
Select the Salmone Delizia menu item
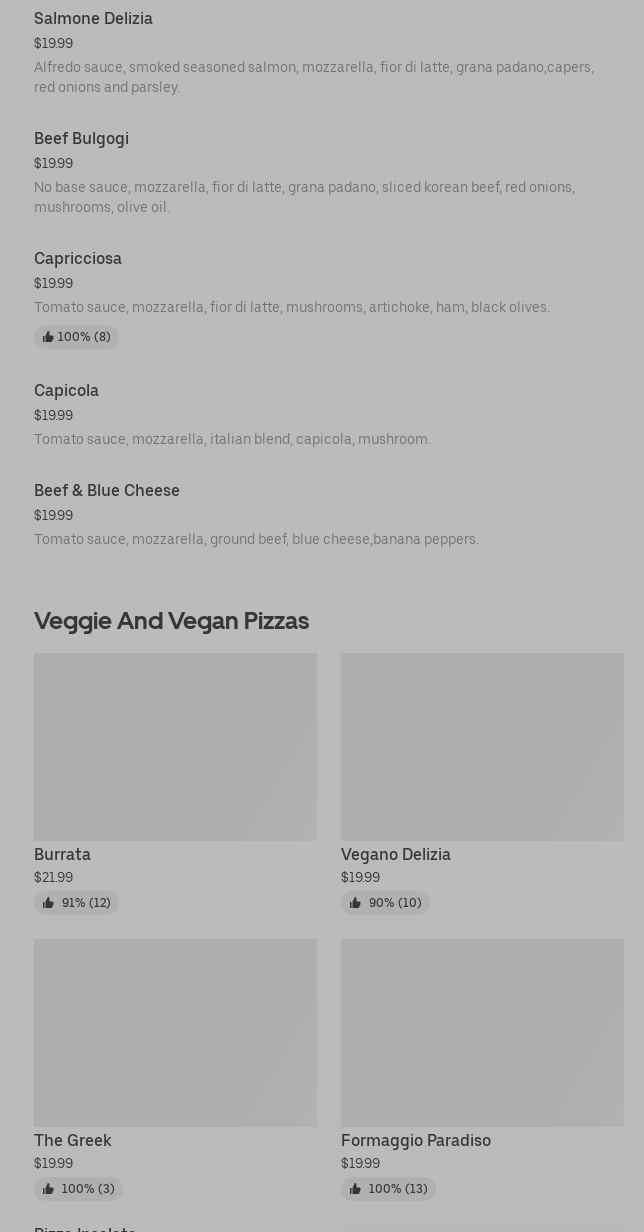click(x=322, y=52)
